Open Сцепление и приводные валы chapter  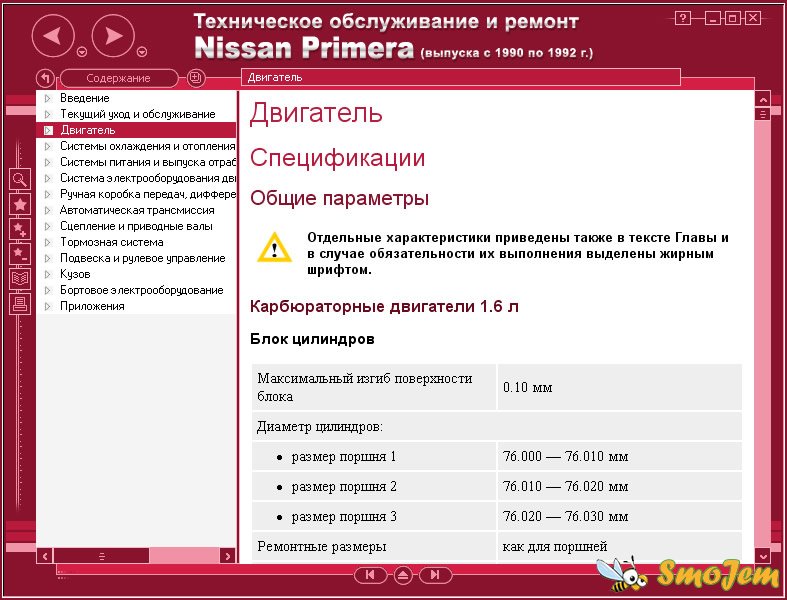pyautogui.click(x=136, y=226)
